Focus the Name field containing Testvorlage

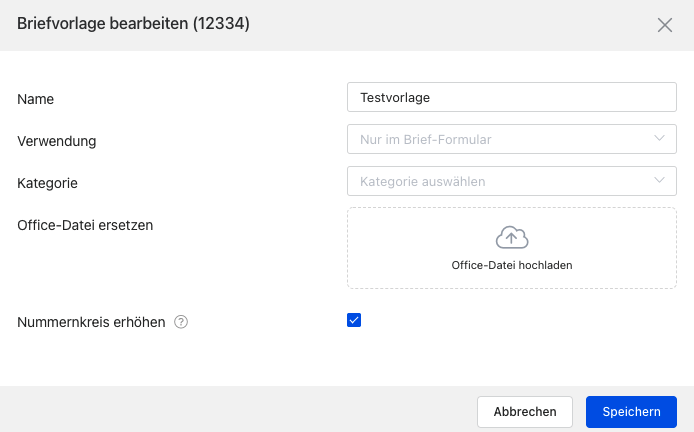pos(512,97)
